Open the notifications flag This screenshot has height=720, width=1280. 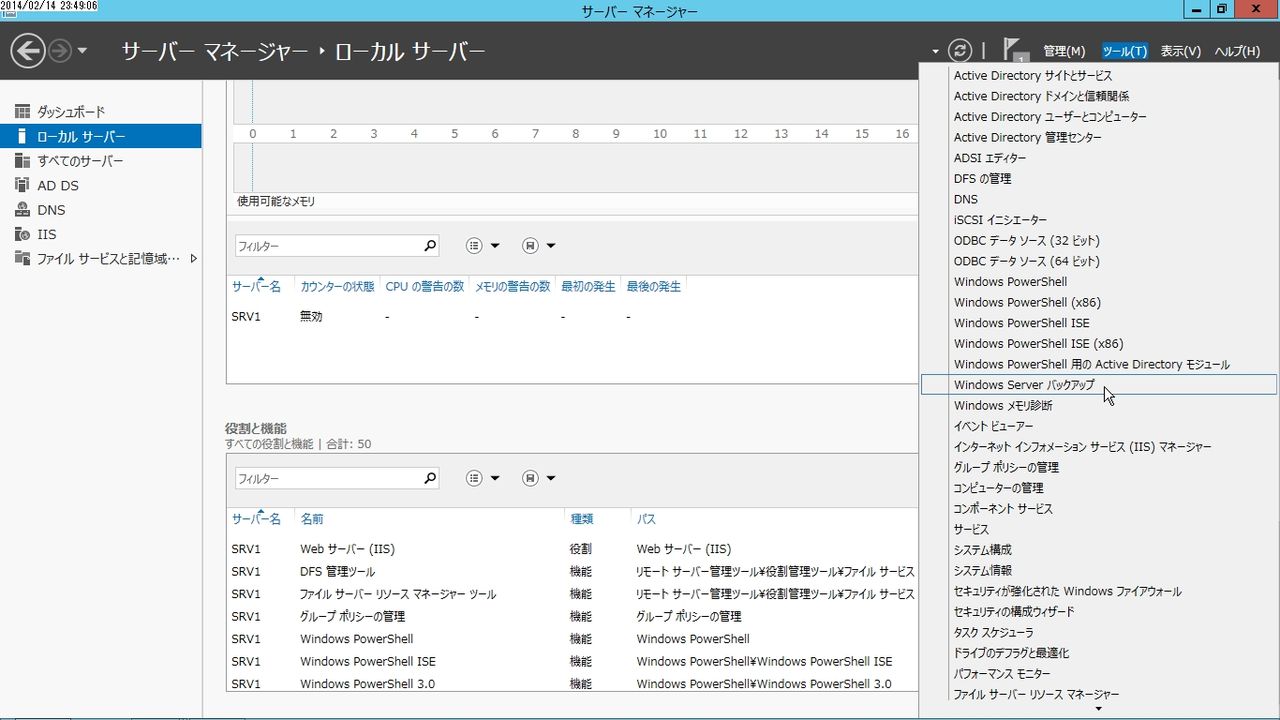1014,50
